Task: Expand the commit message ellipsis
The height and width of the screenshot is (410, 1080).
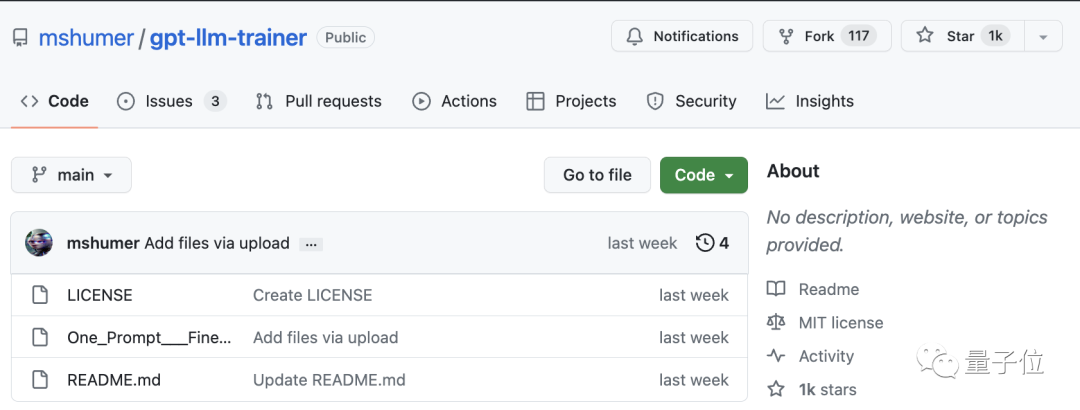Action: (x=311, y=243)
